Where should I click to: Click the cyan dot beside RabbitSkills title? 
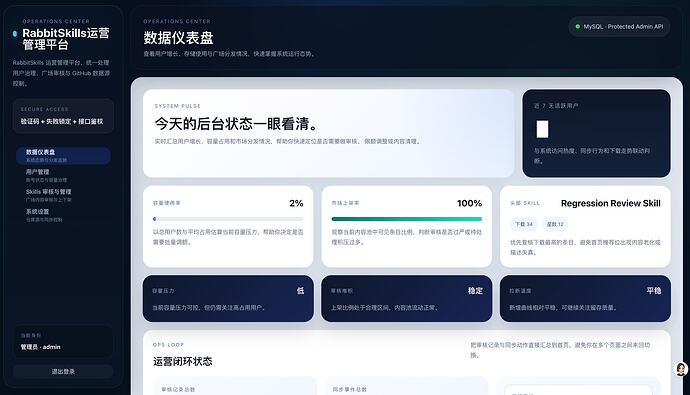[15, 33]
